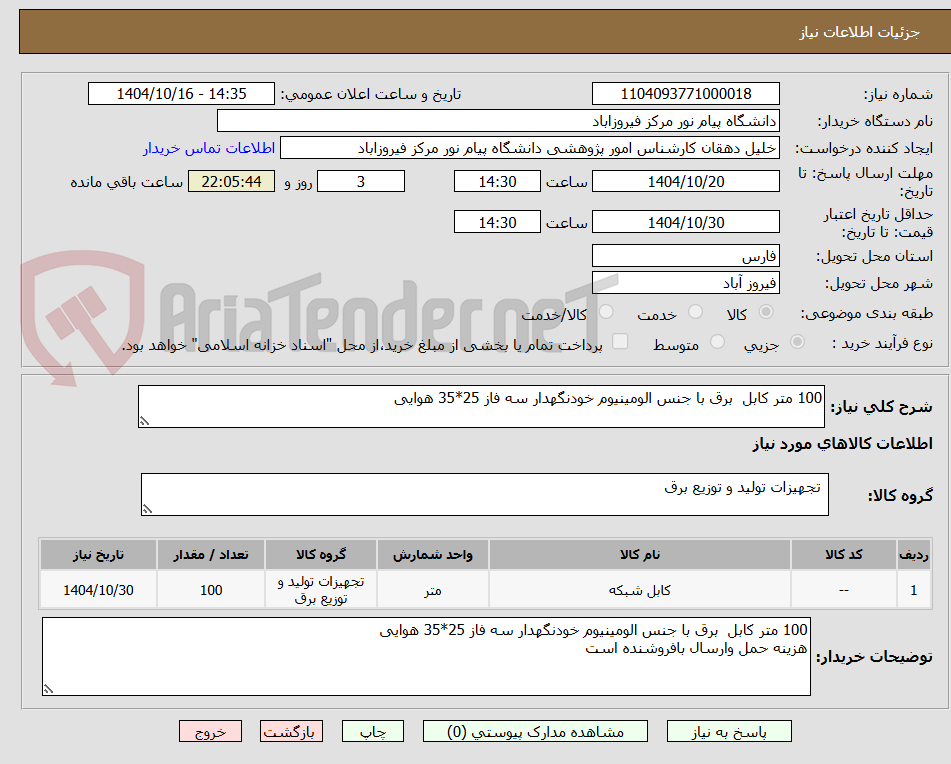
Task: Click the general need description textarea
Action: pyautogui.click(x=481, y=406)
